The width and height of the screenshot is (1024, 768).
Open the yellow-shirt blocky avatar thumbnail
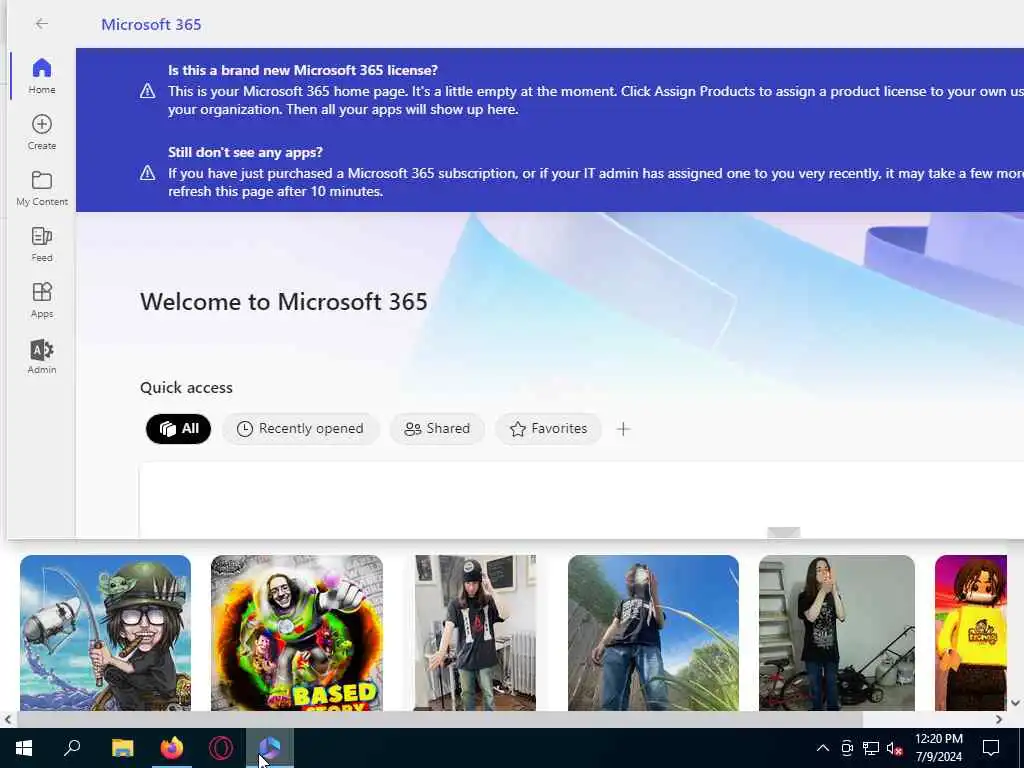pyautogui.click(x=970, y=632)
